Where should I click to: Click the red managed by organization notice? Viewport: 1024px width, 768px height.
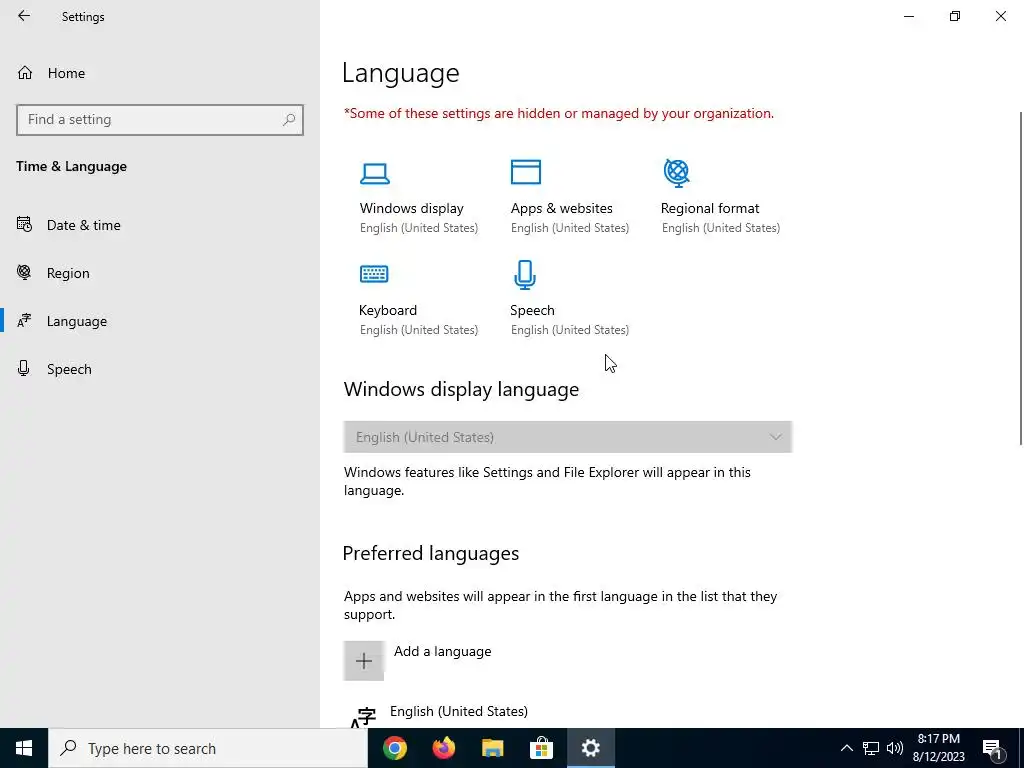(x=558, y=114)
